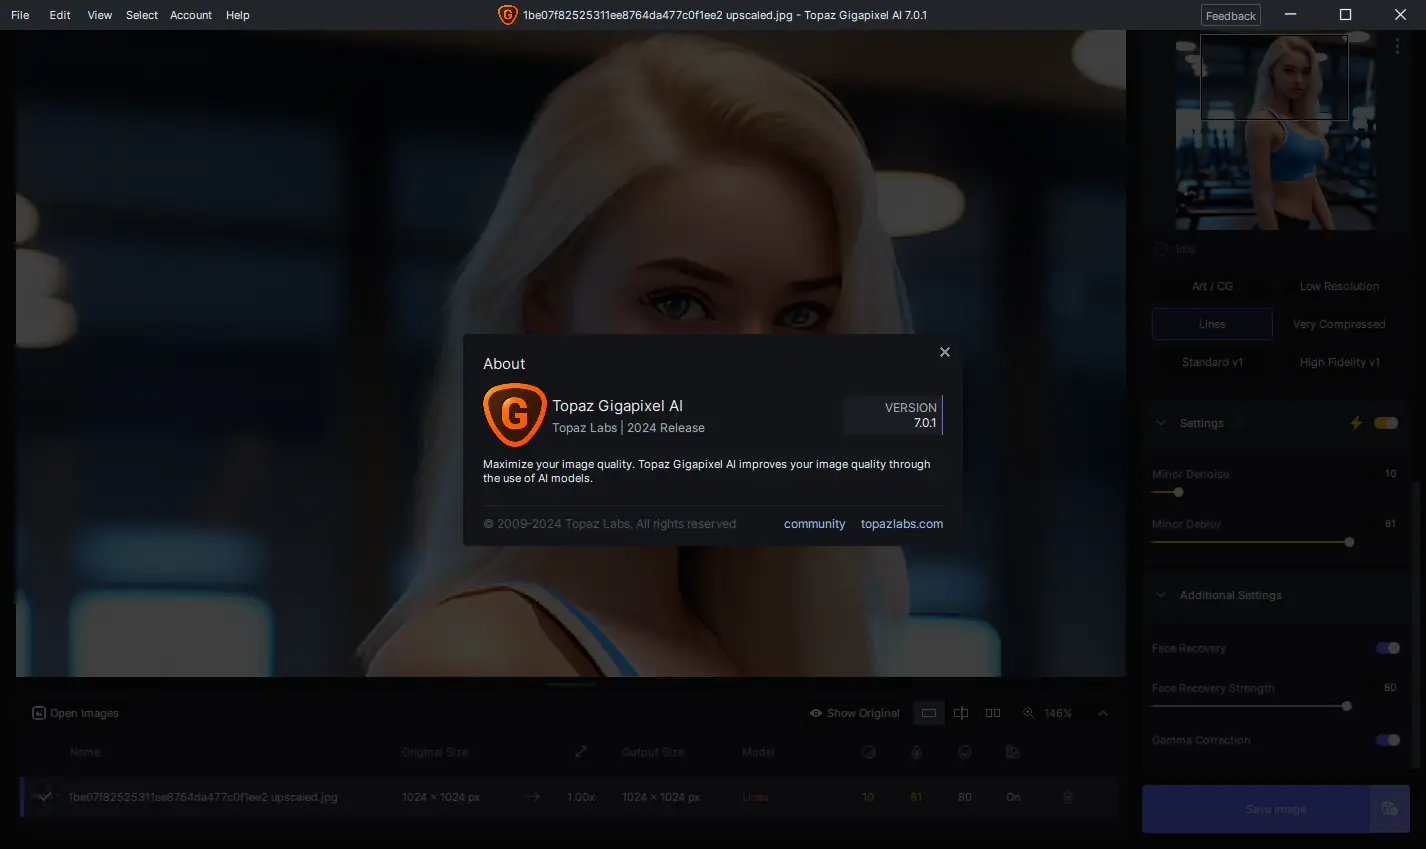
Task: Click the Idle status indicator icon
Action: 1160,249
